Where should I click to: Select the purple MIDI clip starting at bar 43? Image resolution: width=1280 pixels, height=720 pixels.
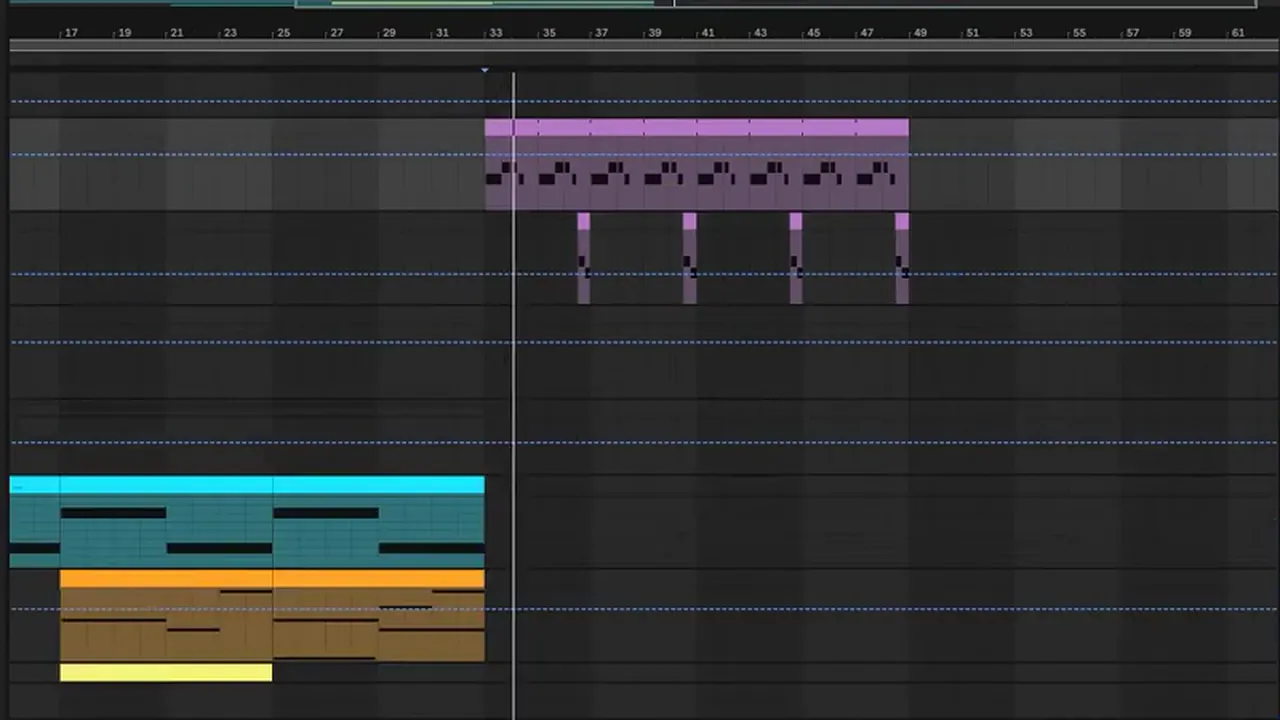[776, 165]
